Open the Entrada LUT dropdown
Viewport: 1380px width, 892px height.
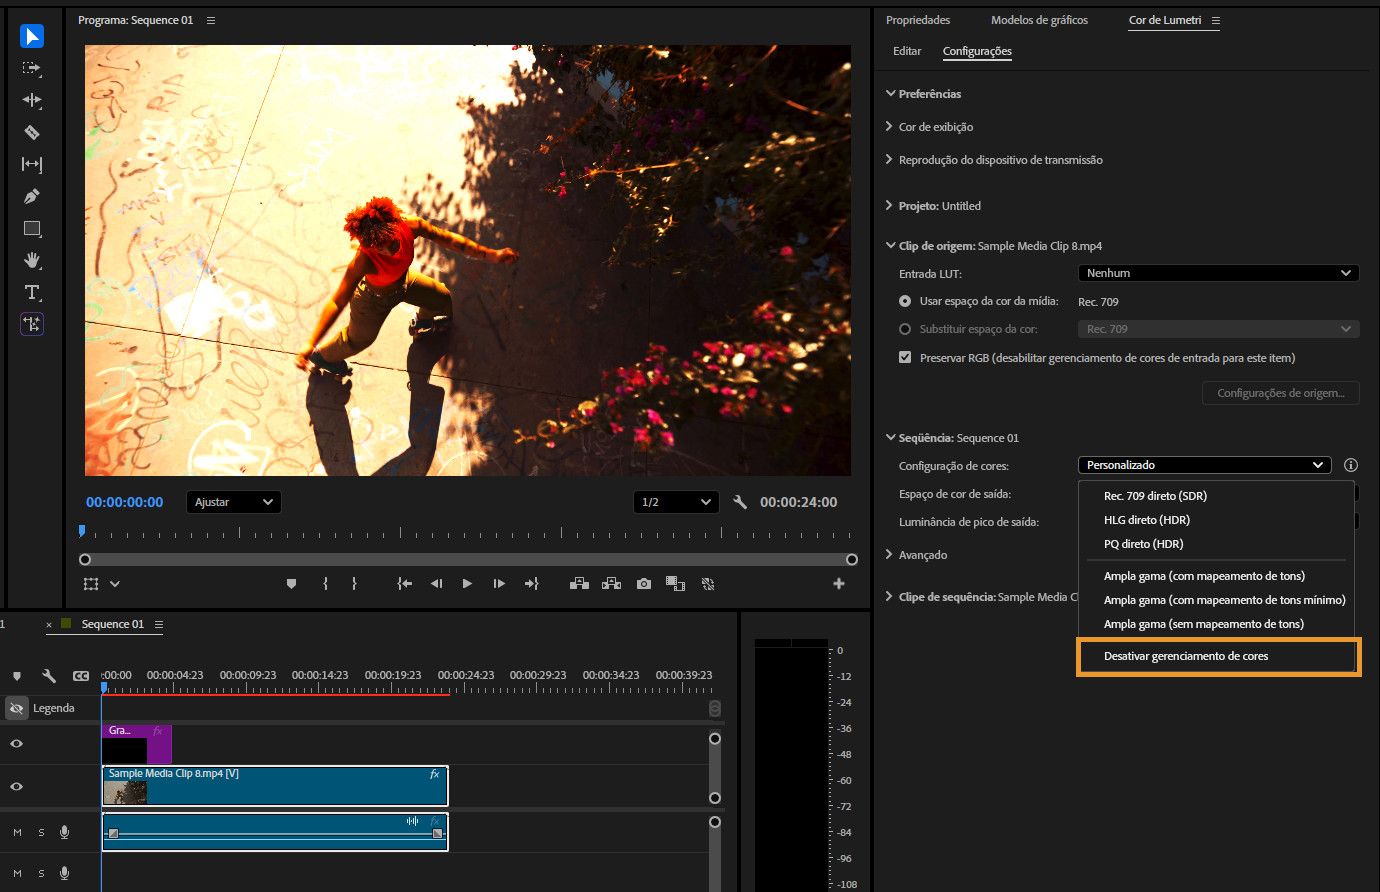(1218, 273)
